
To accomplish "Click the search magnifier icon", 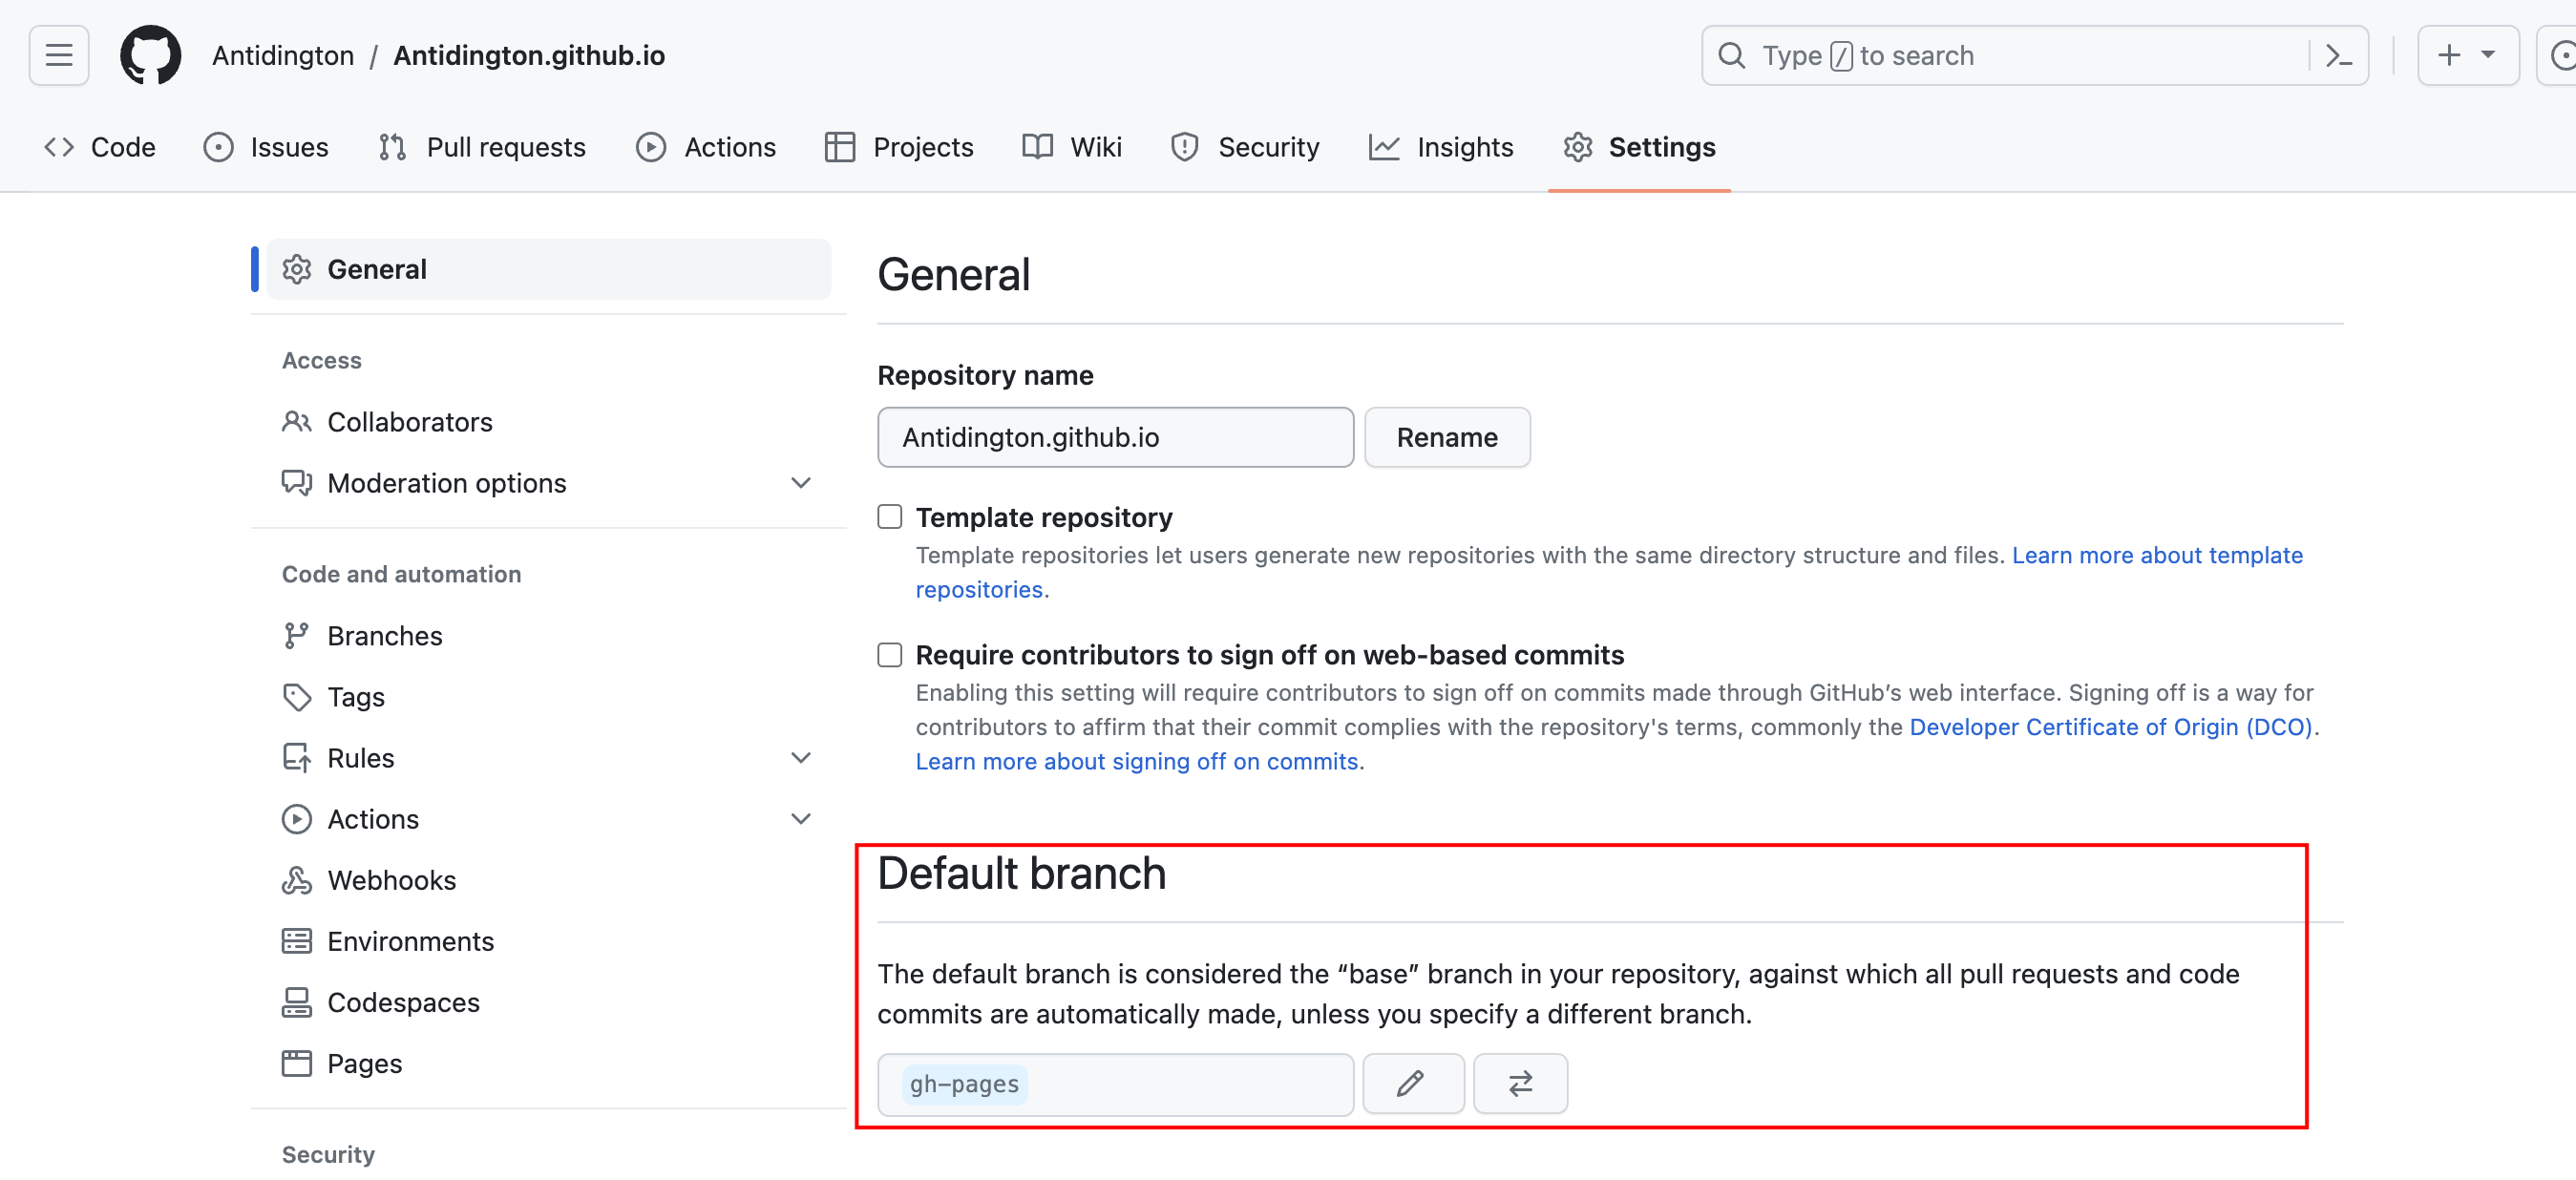I will pos(1732,55).
